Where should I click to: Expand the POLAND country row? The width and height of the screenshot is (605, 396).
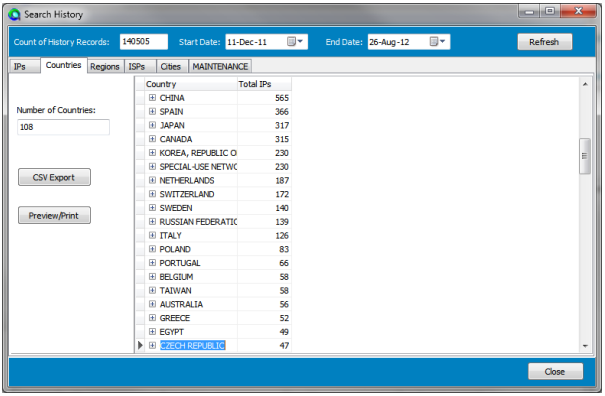tap(152, 249)
